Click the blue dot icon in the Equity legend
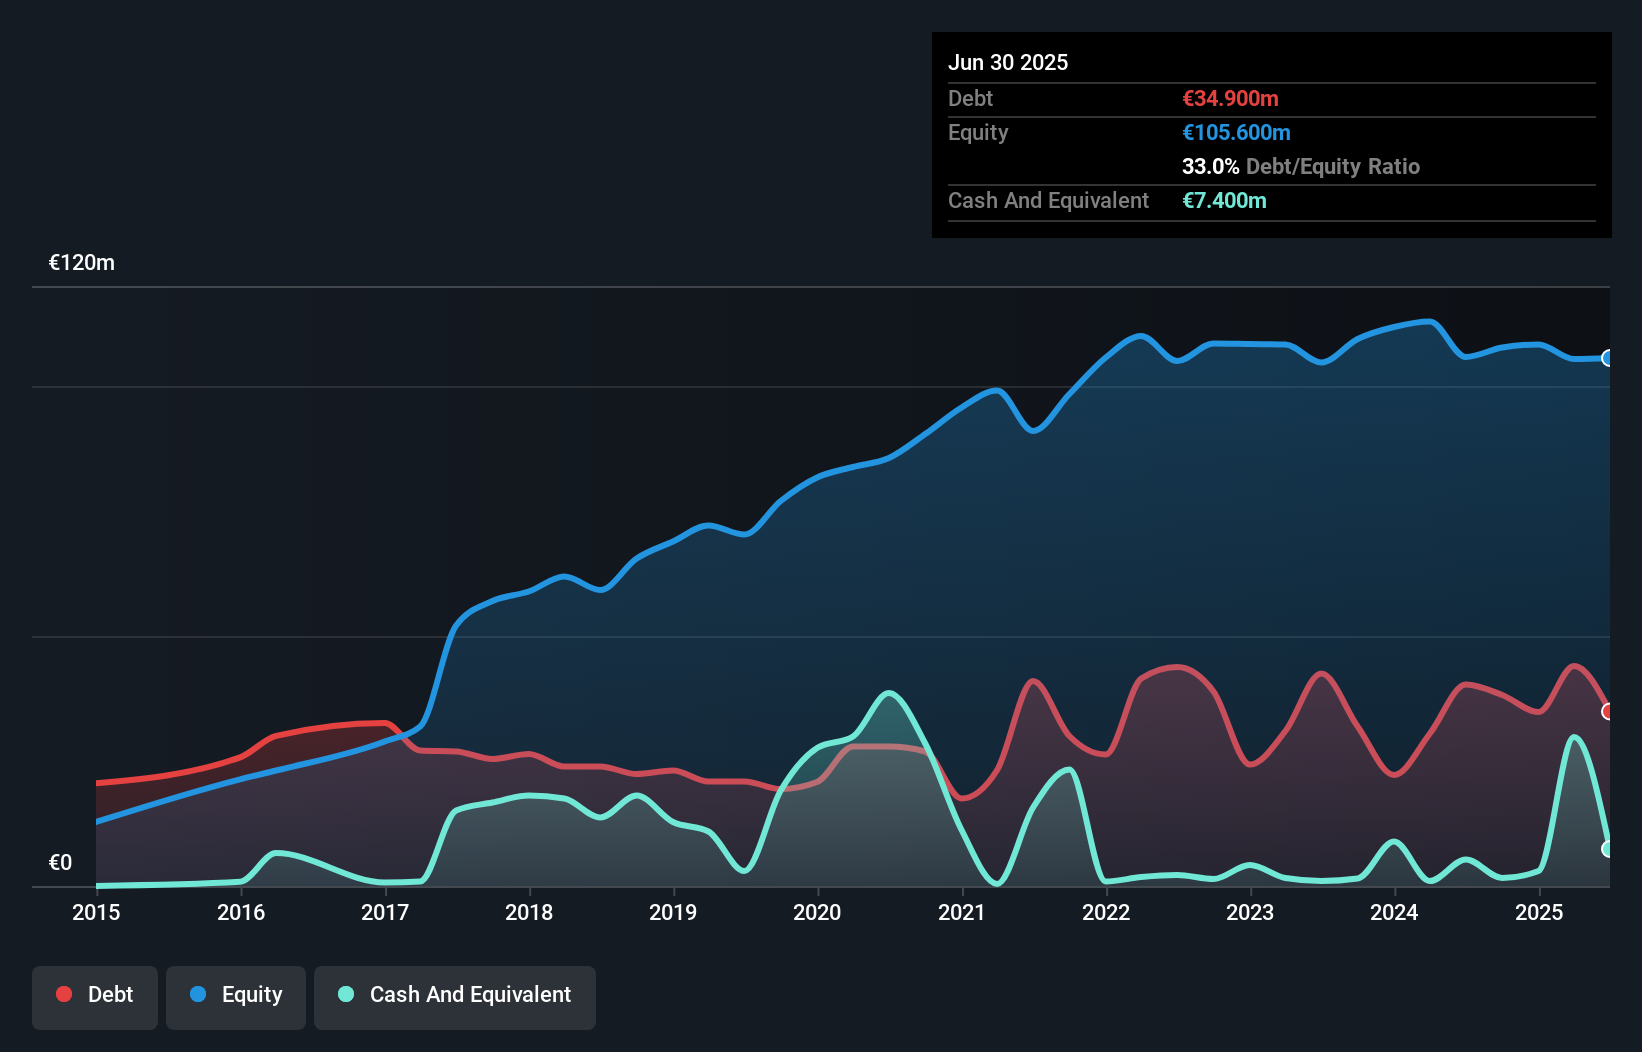 click(198, 994)
